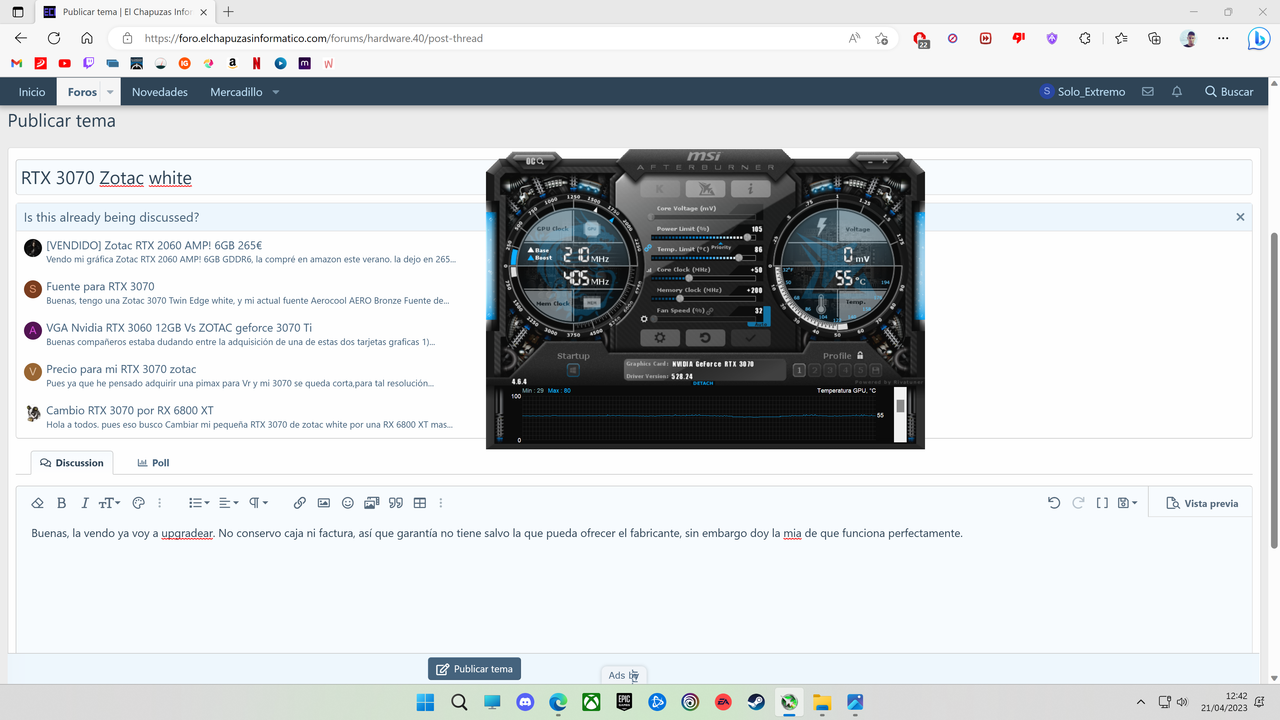Open smilies emoji picker
Image resolution: width=1280 pixels, height=720 pixels.
[x=348, y=503]
